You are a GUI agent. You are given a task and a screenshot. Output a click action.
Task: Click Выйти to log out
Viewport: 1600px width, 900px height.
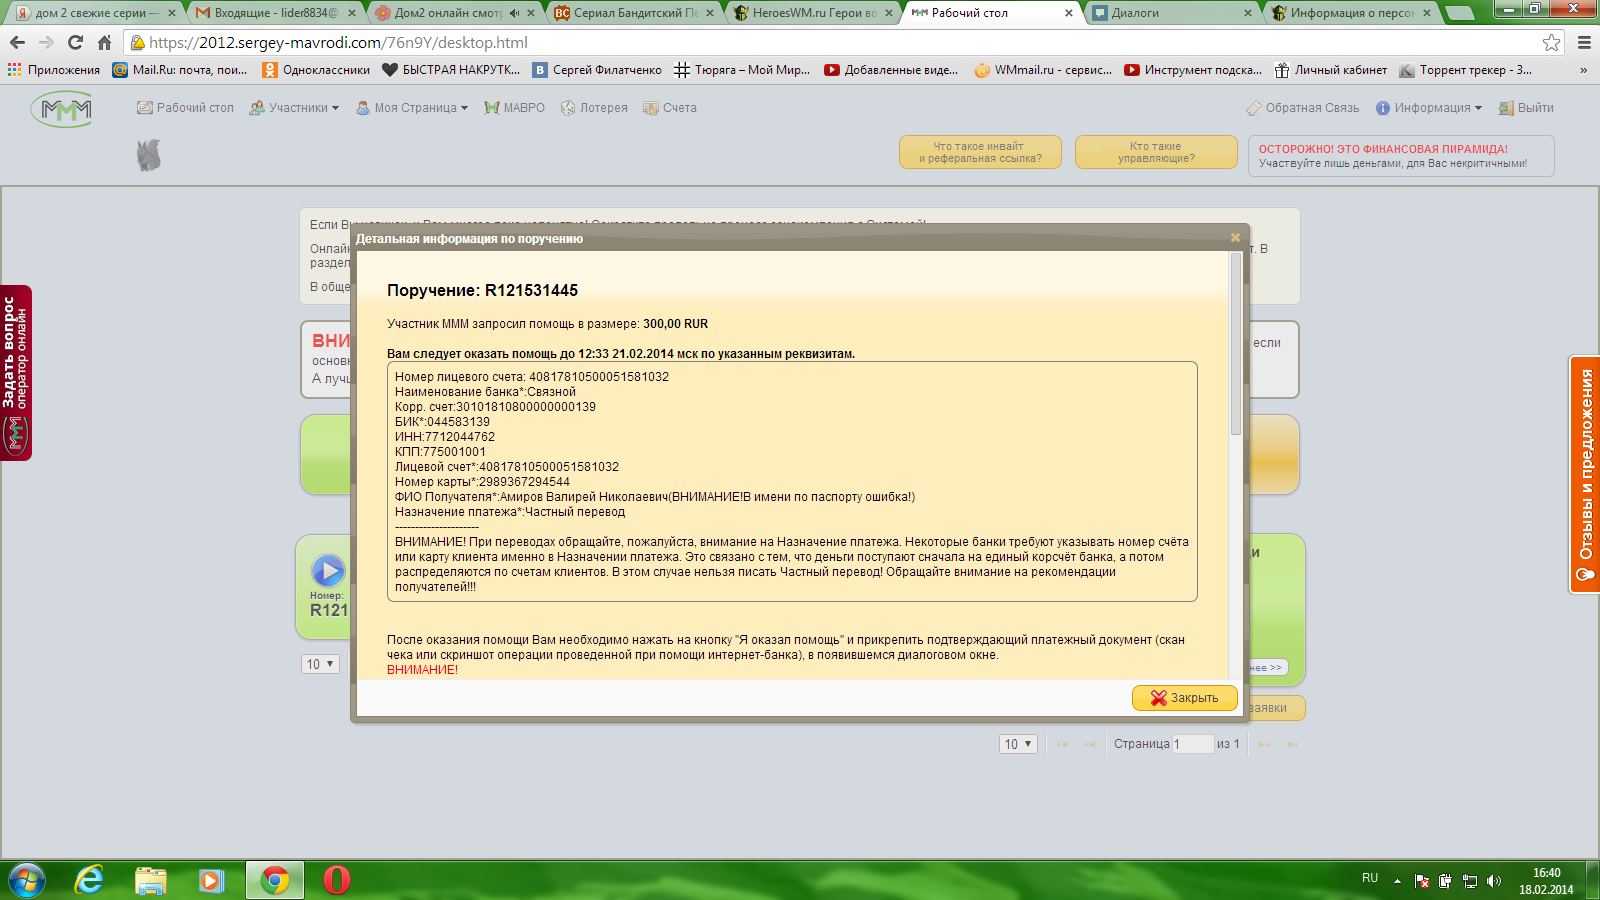1526,108
